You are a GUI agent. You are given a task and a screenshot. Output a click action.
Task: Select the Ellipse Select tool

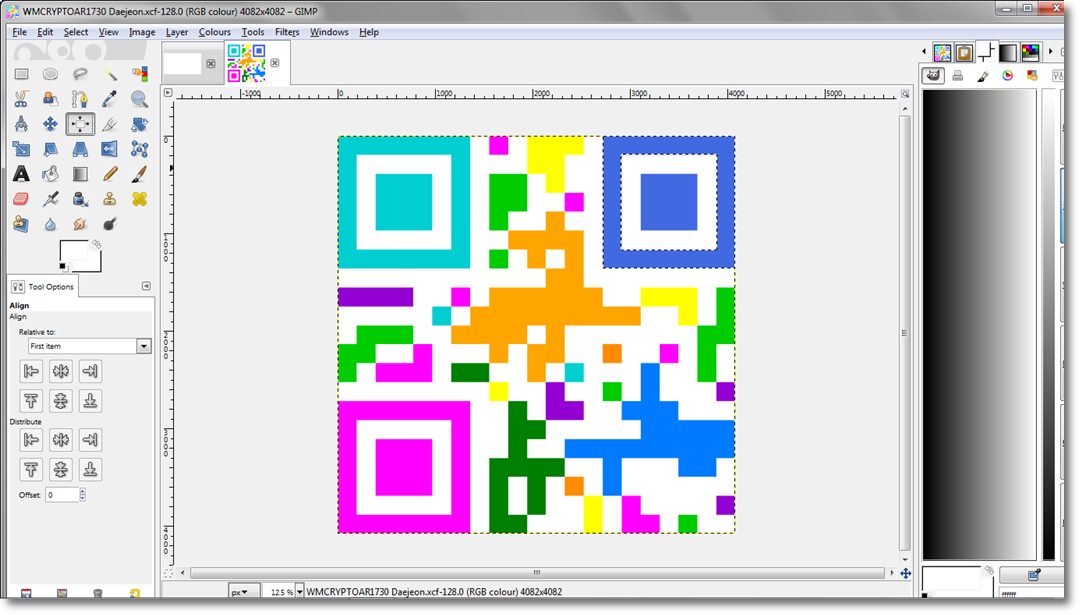(x=50, y=74)
